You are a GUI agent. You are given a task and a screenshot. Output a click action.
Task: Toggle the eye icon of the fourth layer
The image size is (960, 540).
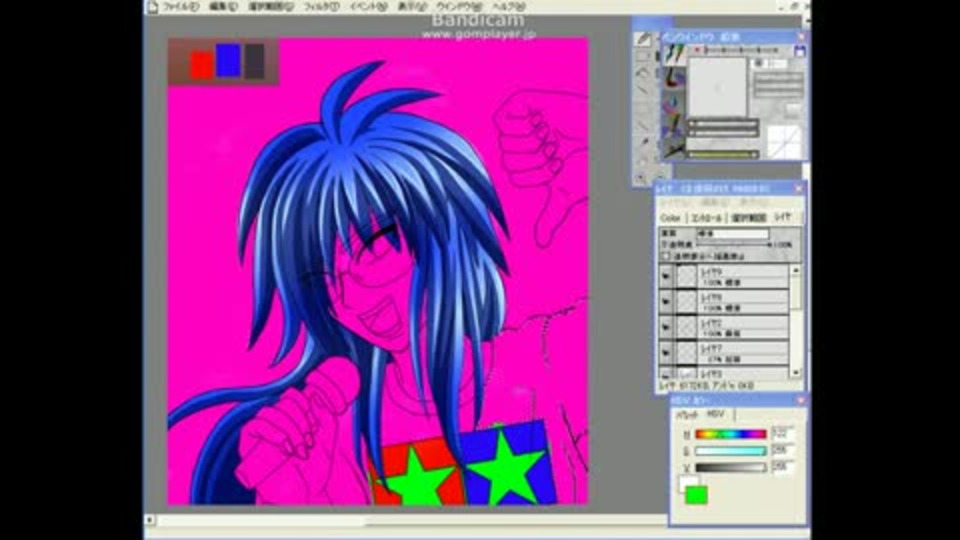[x=666, y=353]
